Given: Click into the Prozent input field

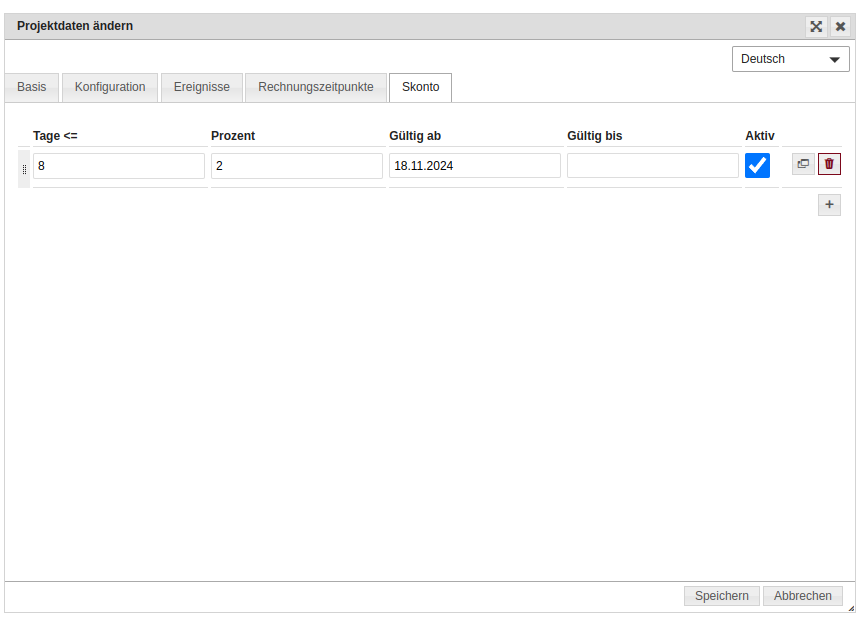Looking at the screenshot, I should click(x=297, y=166).
